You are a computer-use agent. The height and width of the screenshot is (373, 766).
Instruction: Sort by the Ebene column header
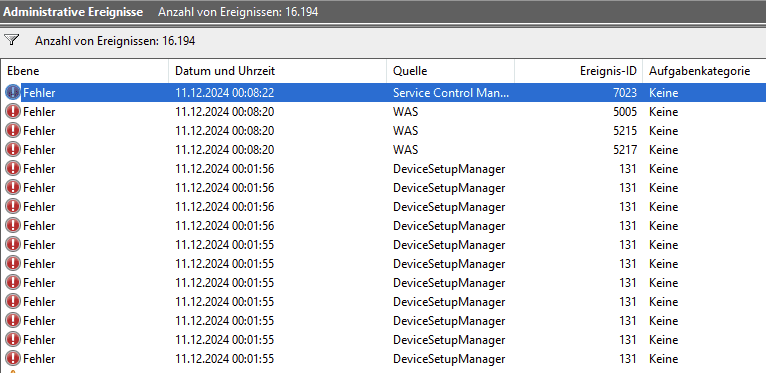(85, 71)
